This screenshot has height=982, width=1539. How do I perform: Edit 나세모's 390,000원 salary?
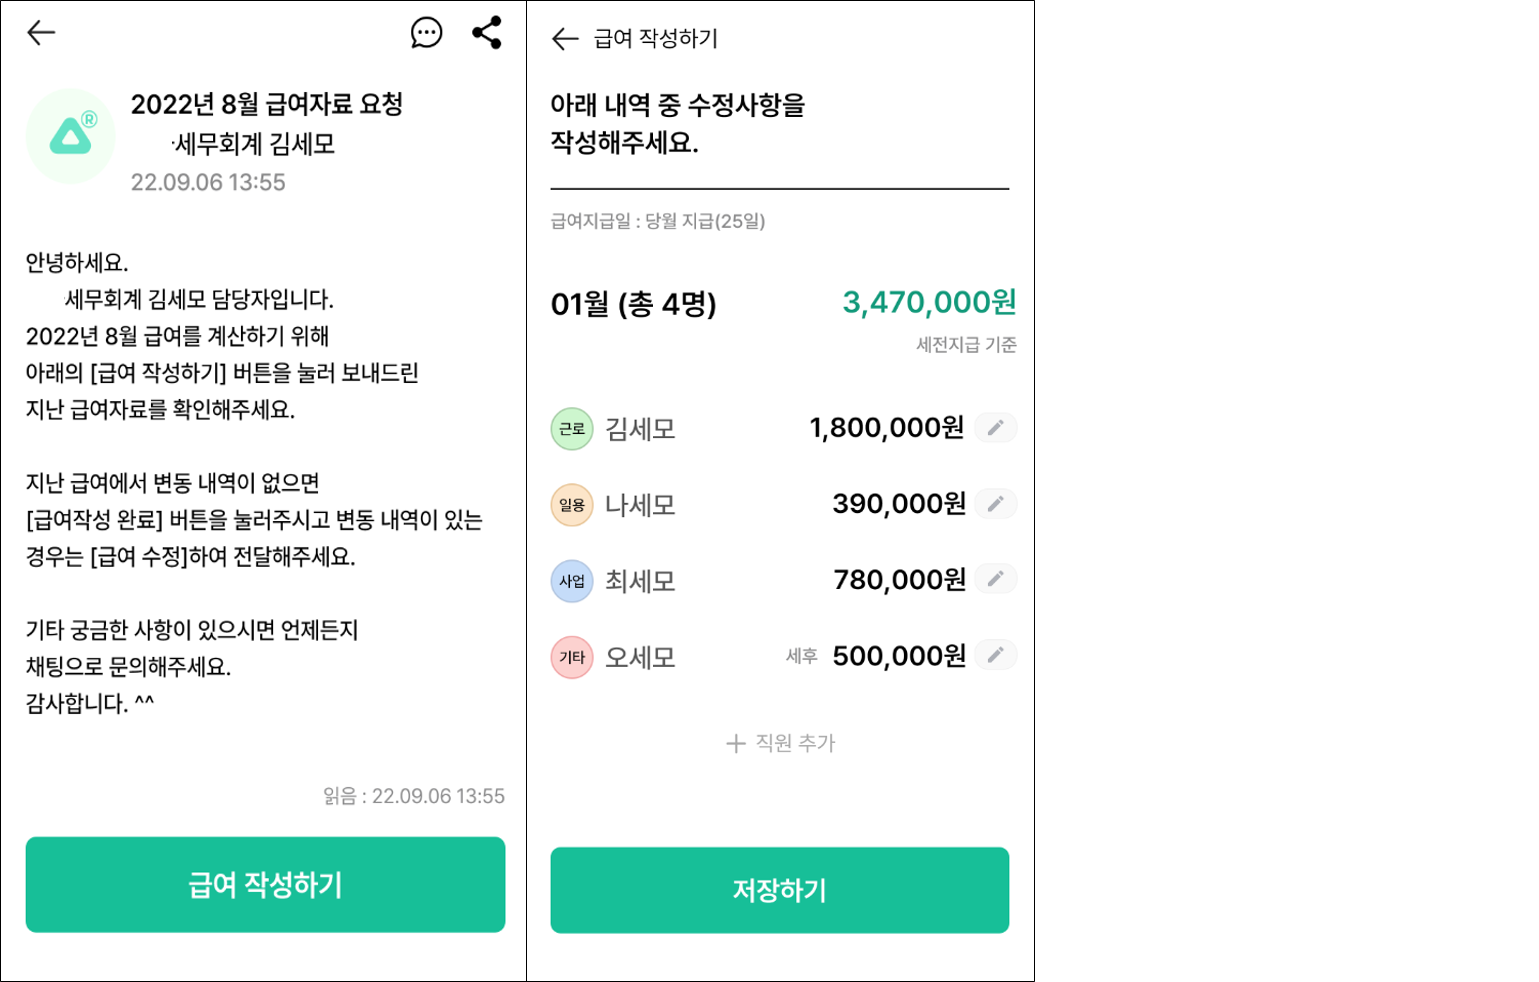[996, 504]
